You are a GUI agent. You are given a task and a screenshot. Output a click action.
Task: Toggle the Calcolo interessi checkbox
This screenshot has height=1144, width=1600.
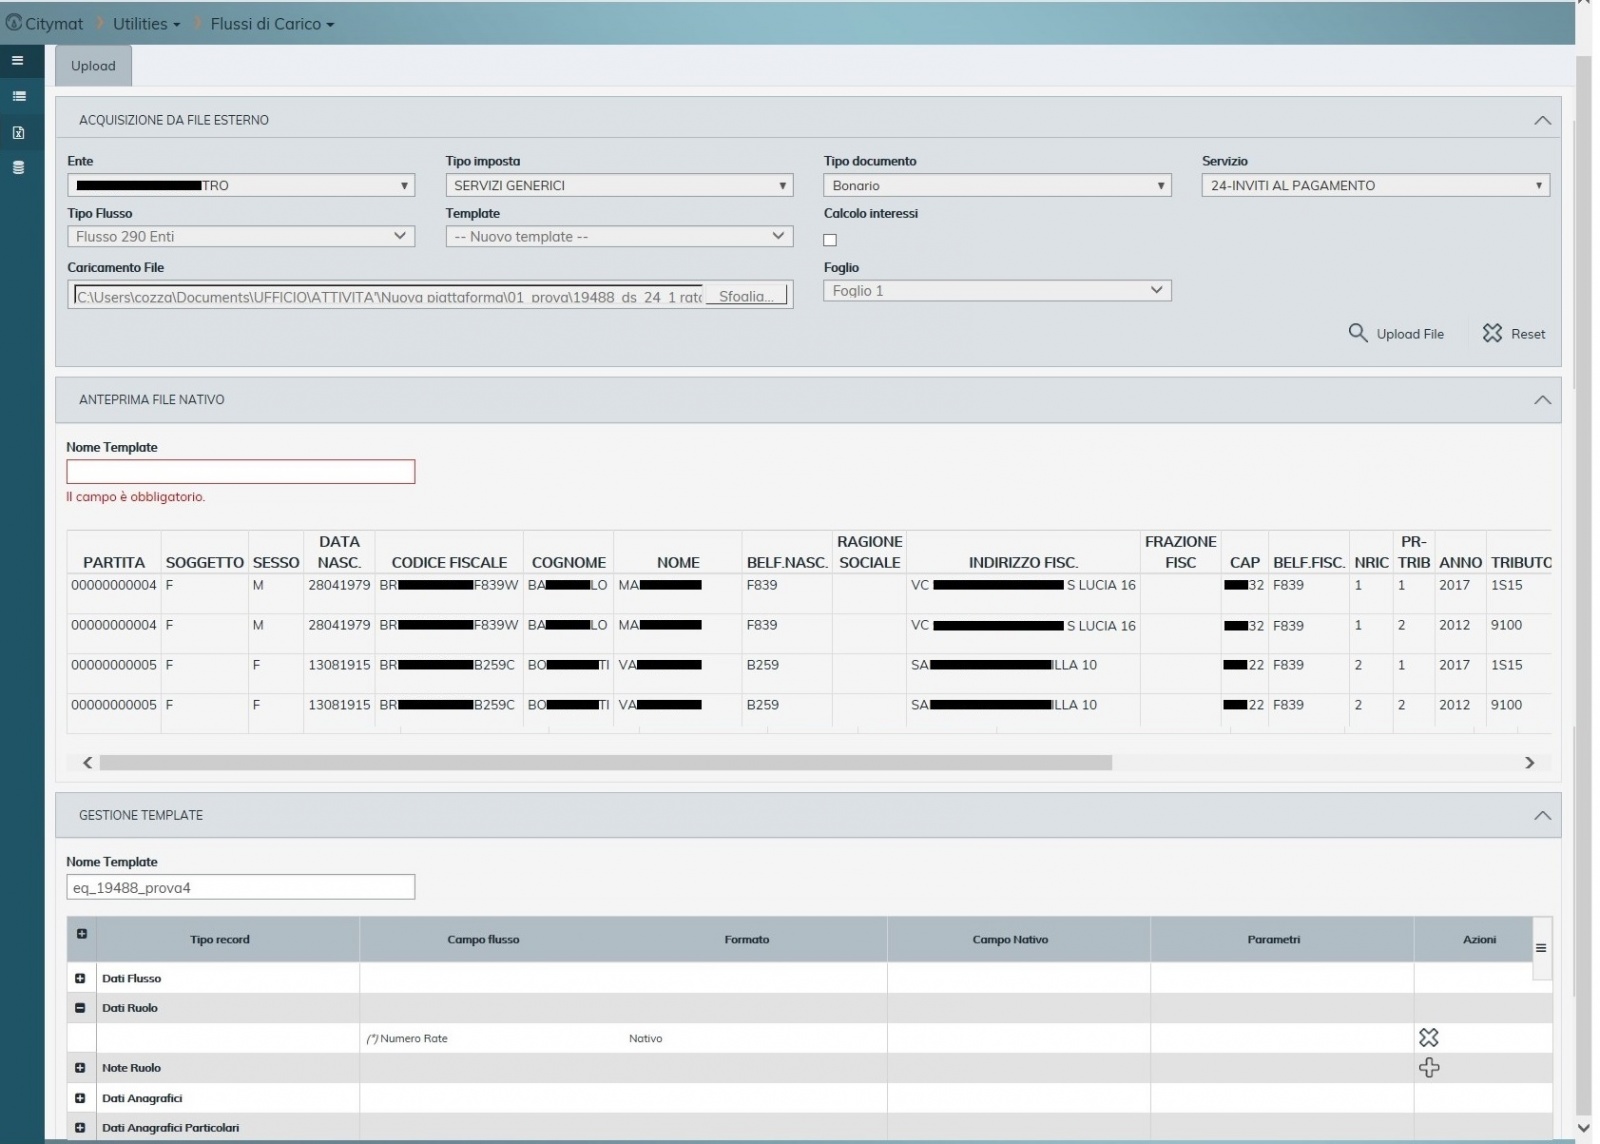830,240
